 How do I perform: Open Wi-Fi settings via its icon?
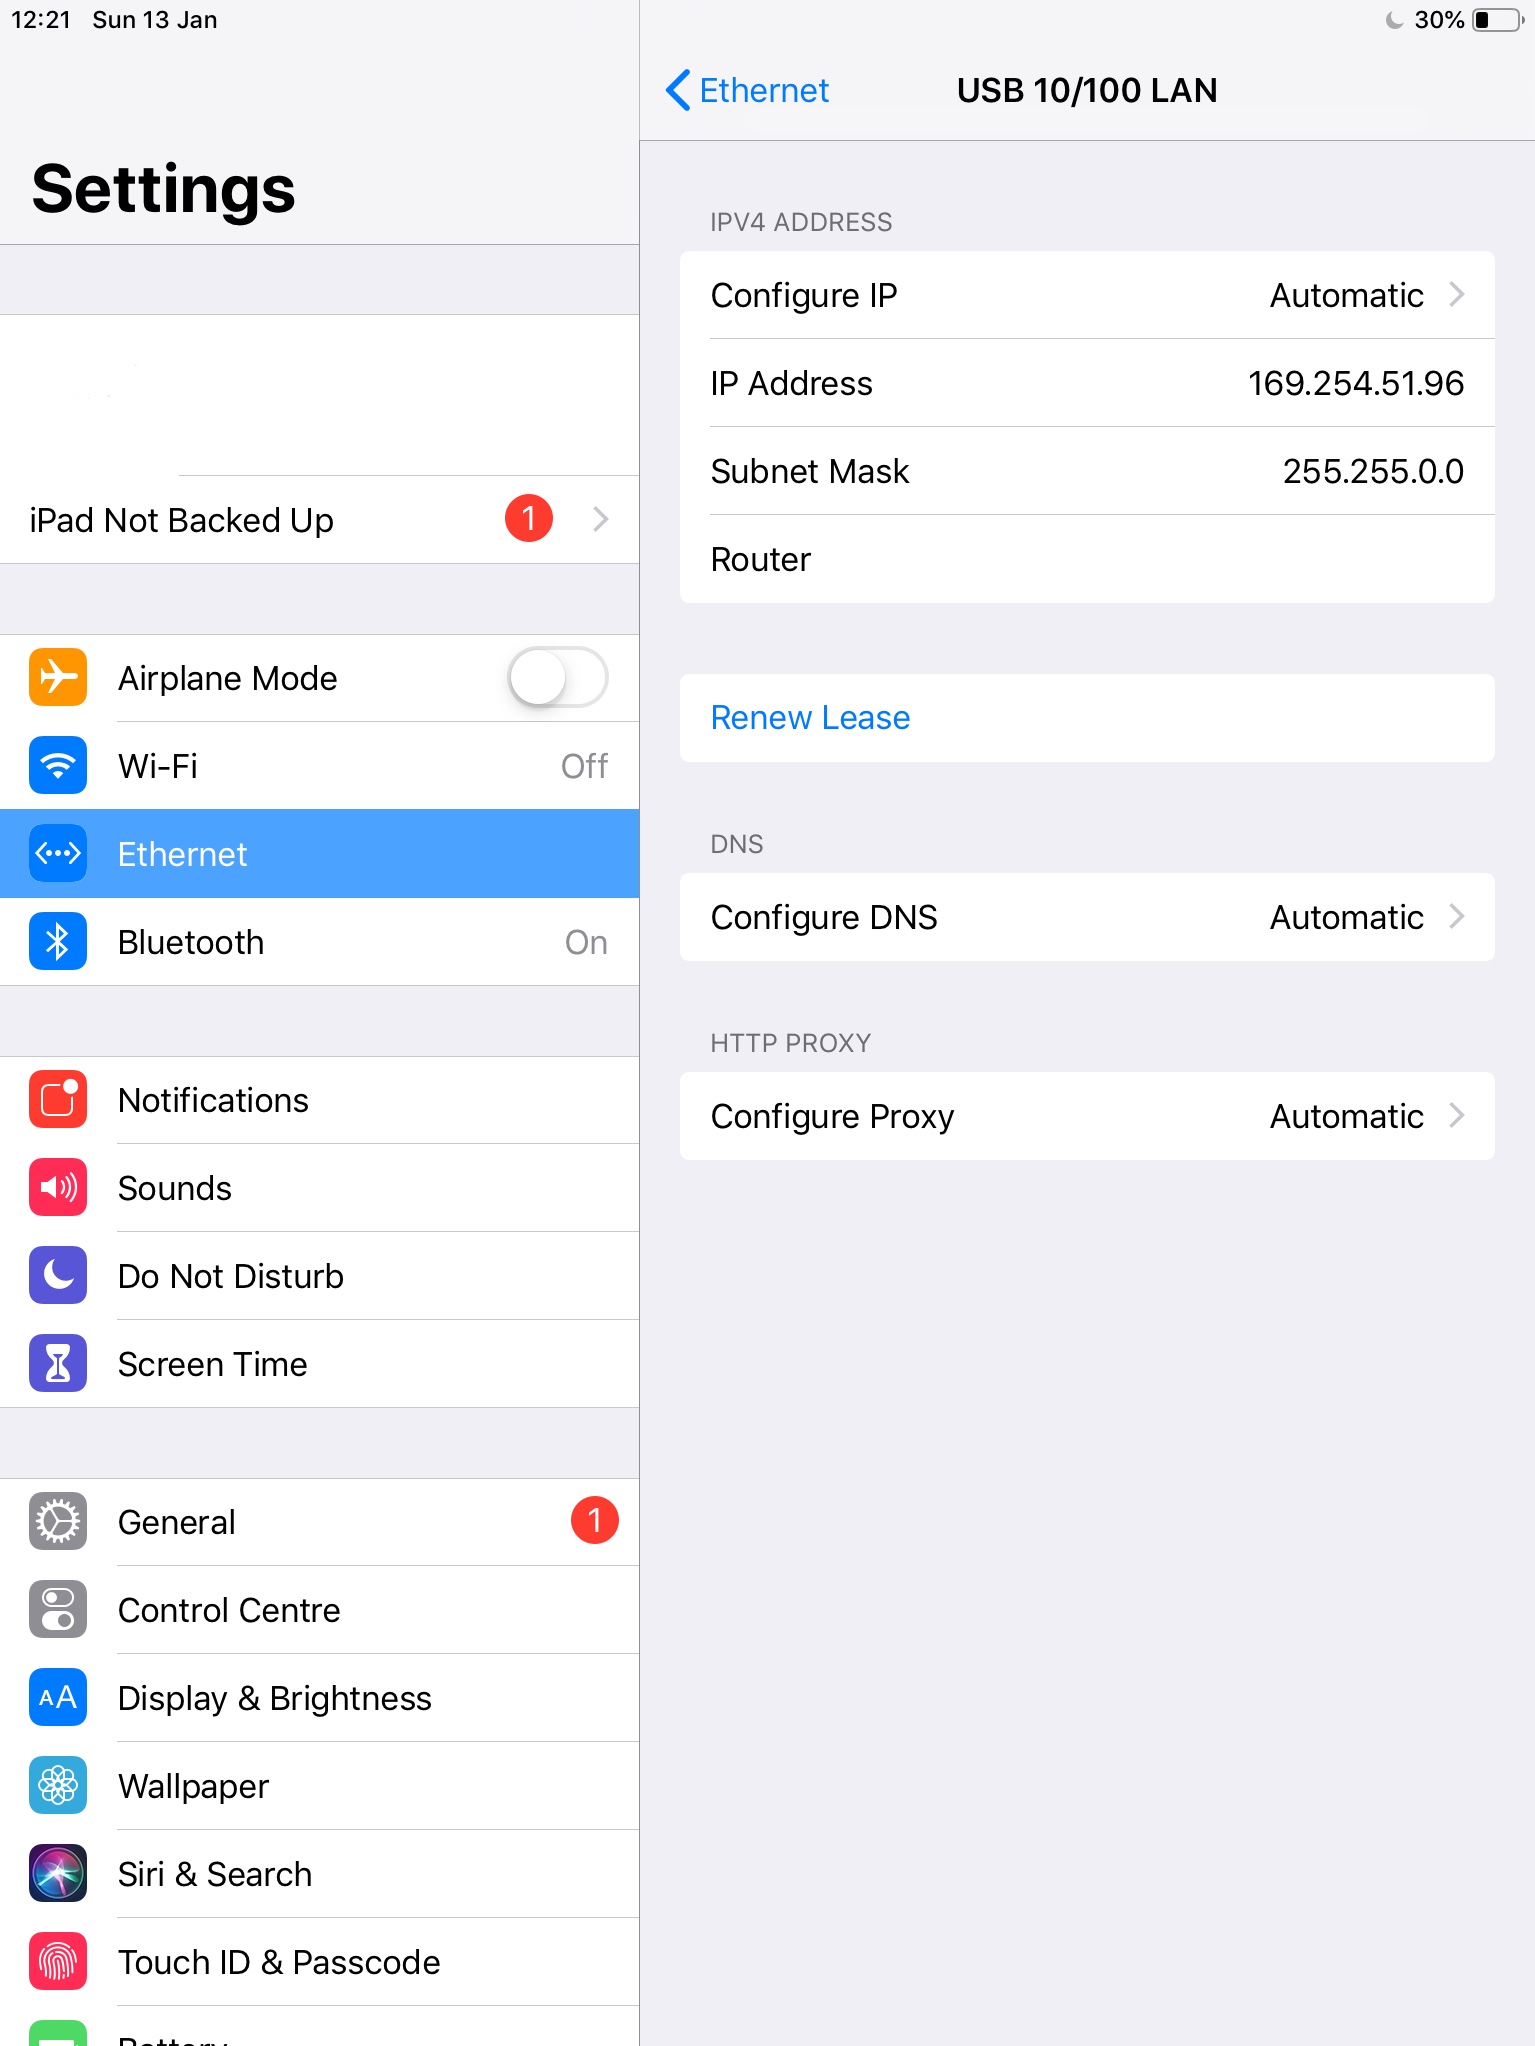pos(58,765)
